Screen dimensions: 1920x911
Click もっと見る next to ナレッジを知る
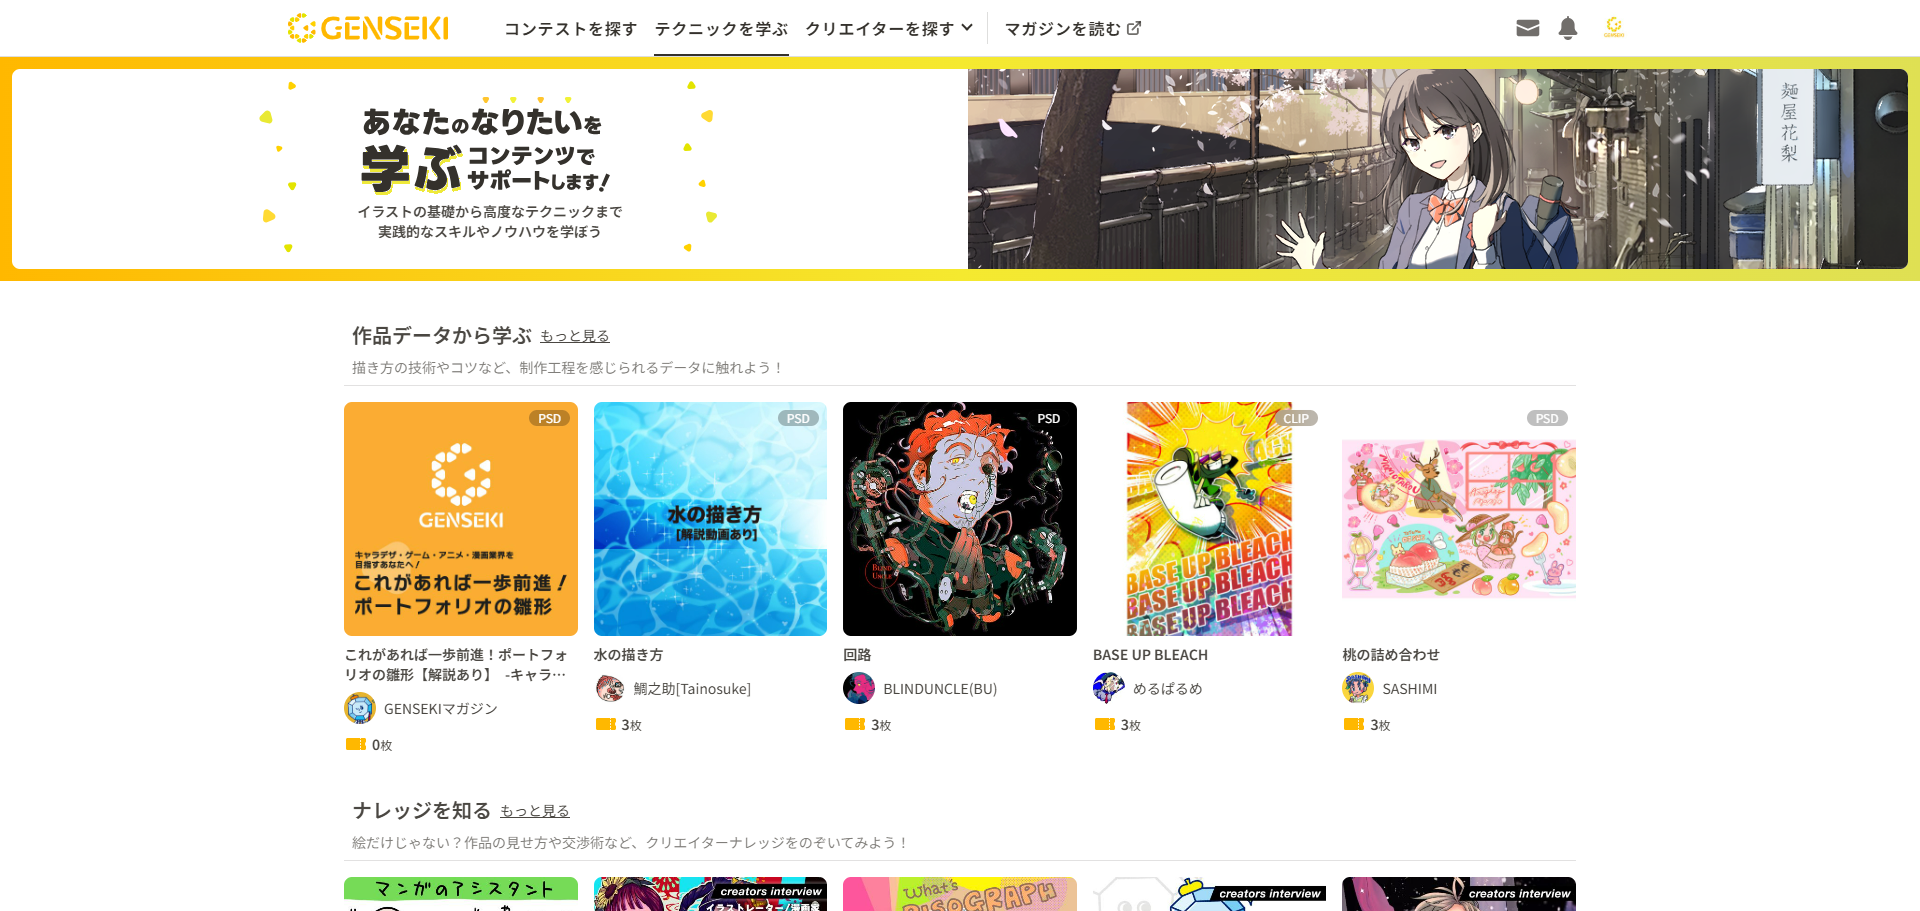click(x=535, y=811)
